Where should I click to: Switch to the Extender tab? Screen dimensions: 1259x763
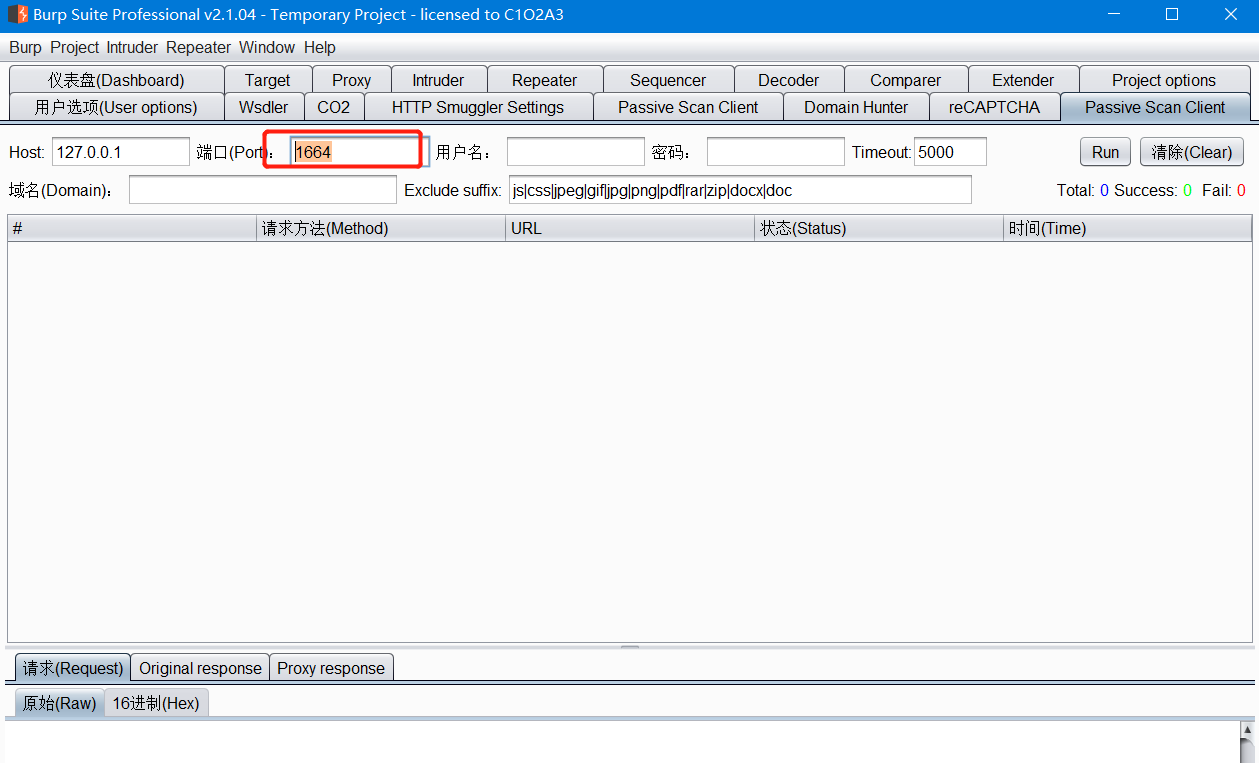(1023, 80)
